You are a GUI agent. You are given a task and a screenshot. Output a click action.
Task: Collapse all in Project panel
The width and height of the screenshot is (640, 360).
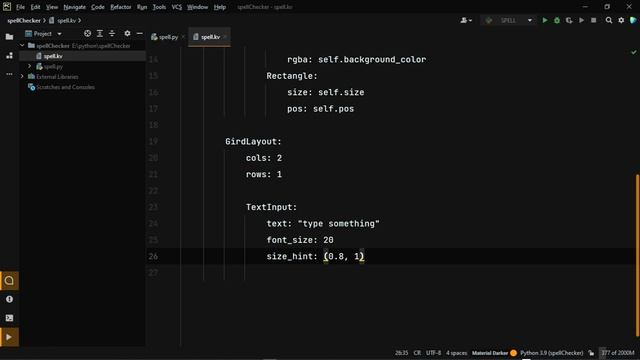112,33
